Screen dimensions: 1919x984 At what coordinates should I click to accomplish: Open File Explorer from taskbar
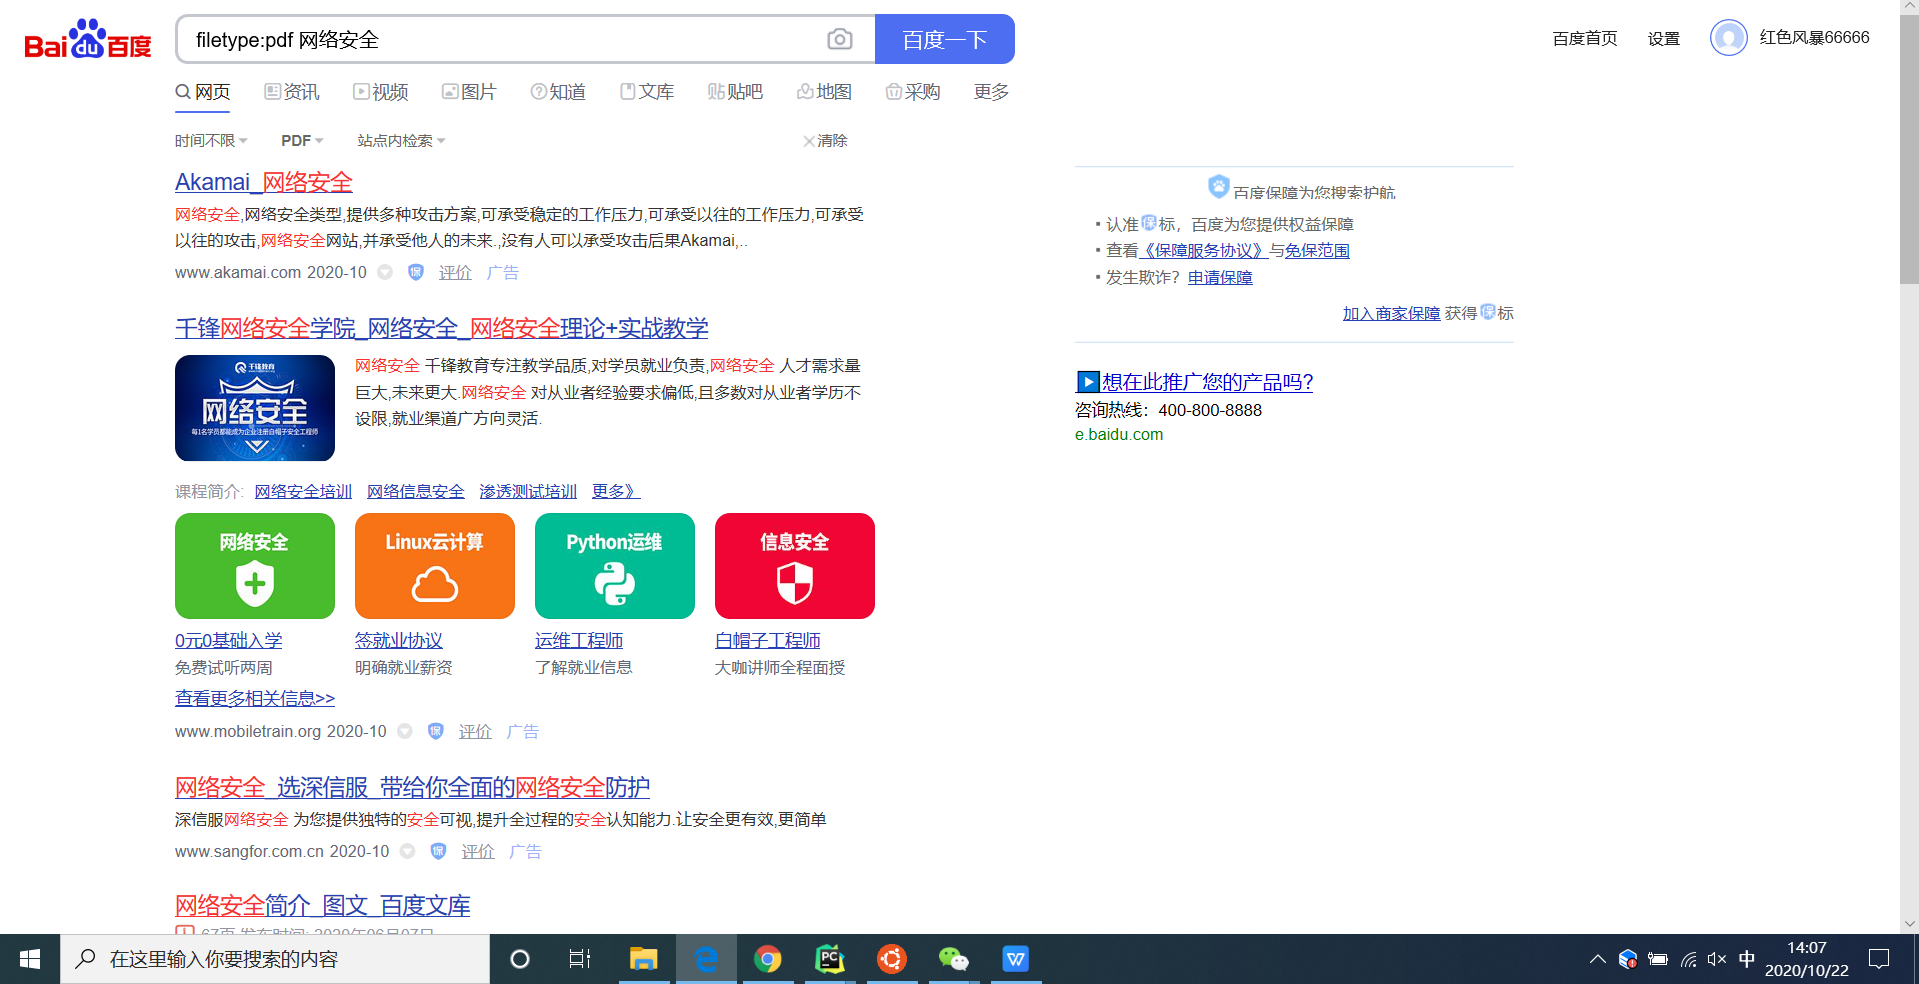click(x=643, y=959)
